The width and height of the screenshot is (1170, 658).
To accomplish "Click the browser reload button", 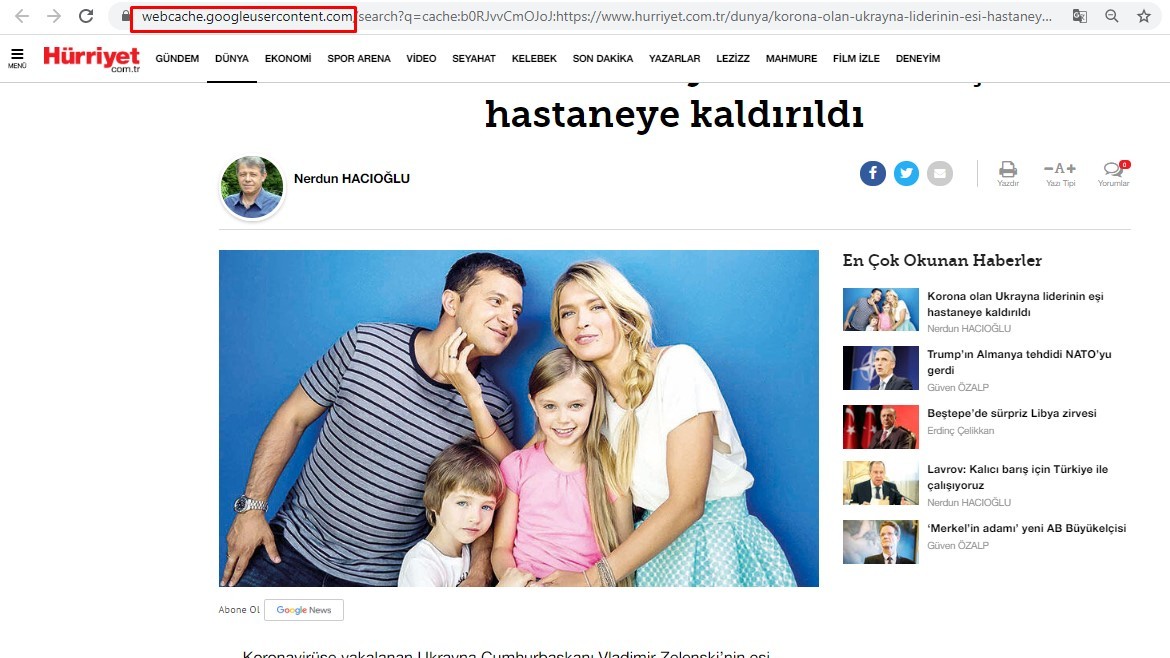I will [x=86, y=17].
